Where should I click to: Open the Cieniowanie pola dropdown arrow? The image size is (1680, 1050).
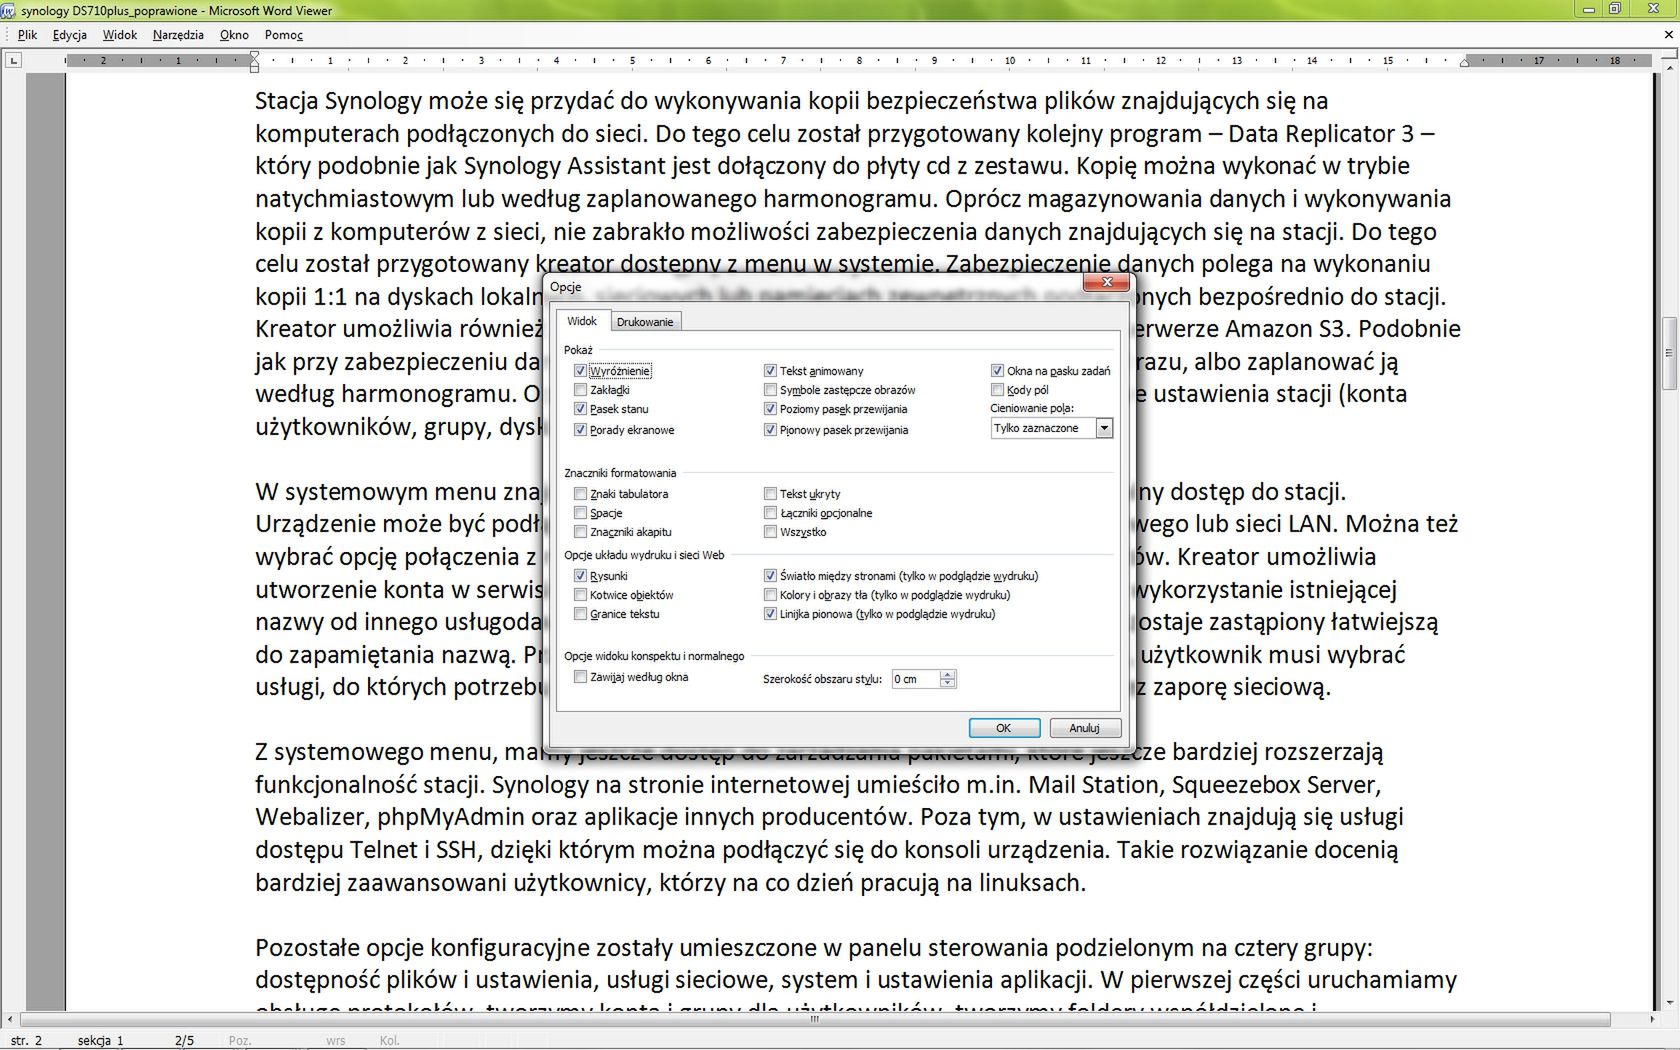1104,428
